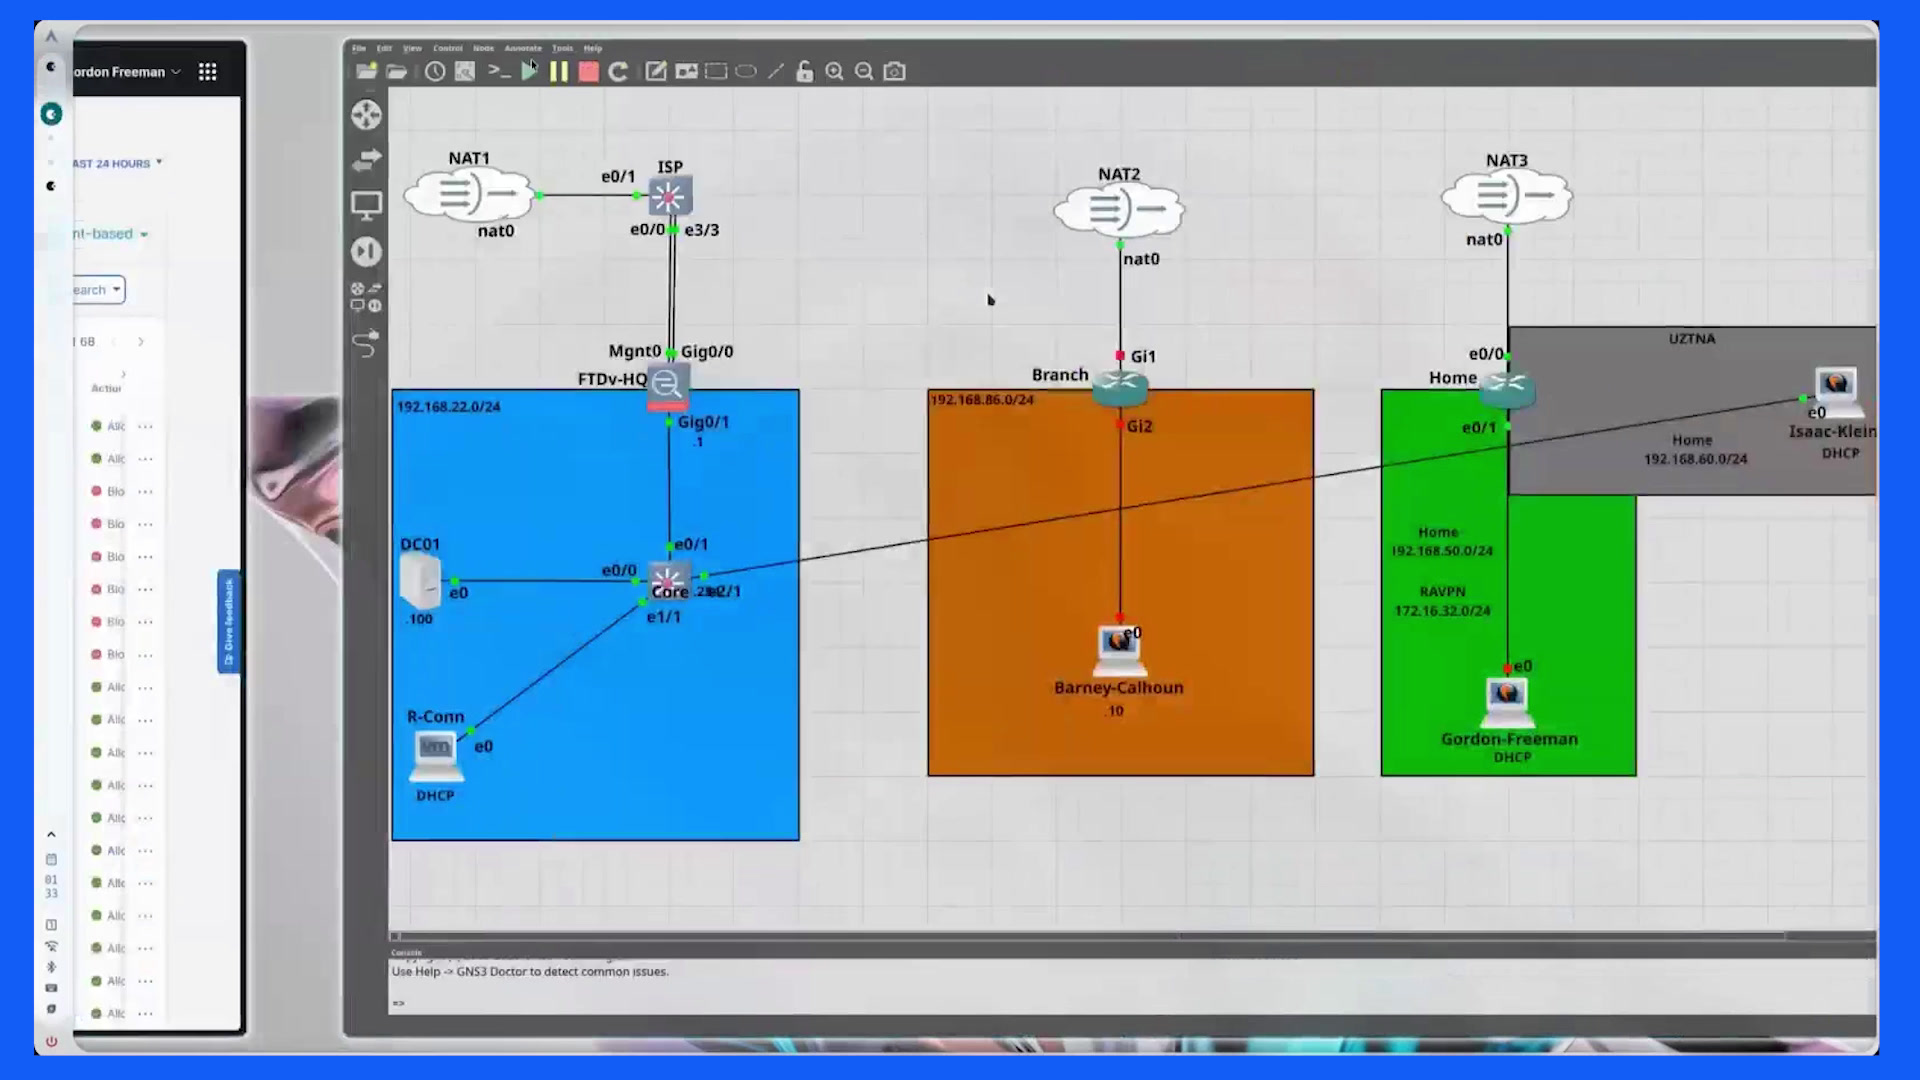Select the FTDv-HQ firewall node
The width and height of the screenshot is (1920, 1080).
pos(667,385)
